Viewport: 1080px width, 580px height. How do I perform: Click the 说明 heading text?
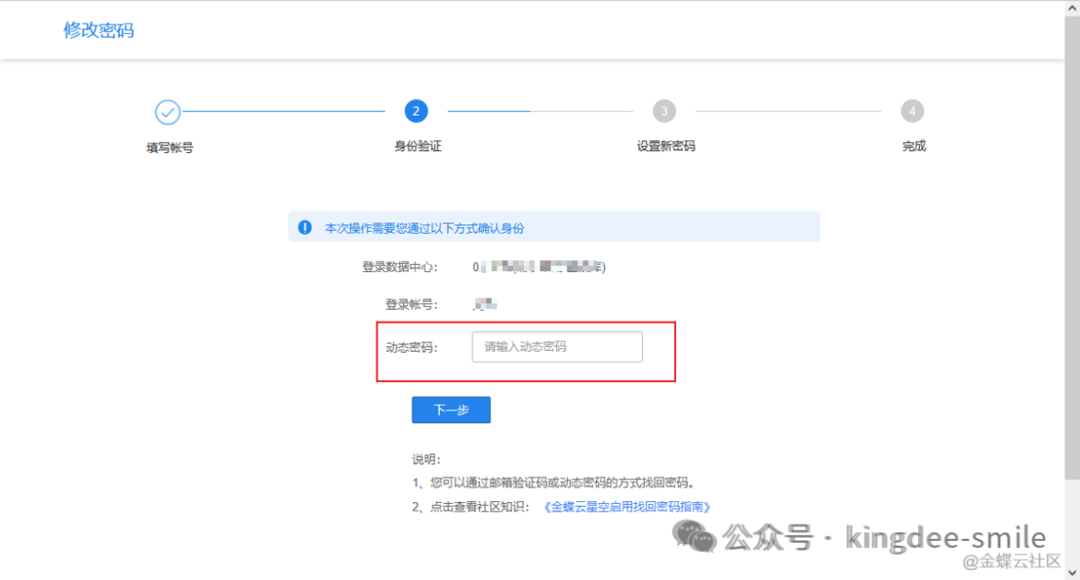(x=426, y=459)
